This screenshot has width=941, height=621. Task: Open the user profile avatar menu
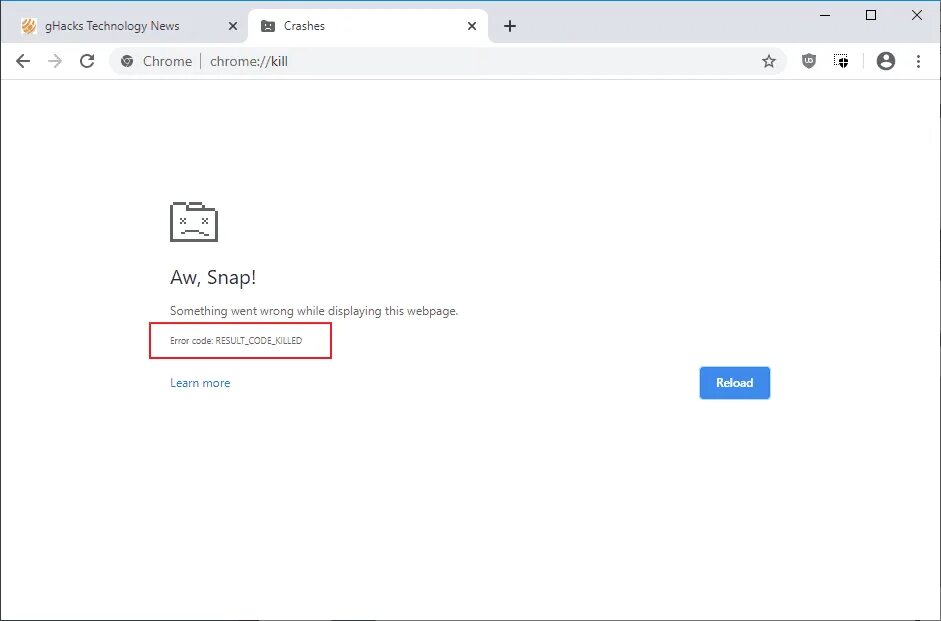[886, 61]
